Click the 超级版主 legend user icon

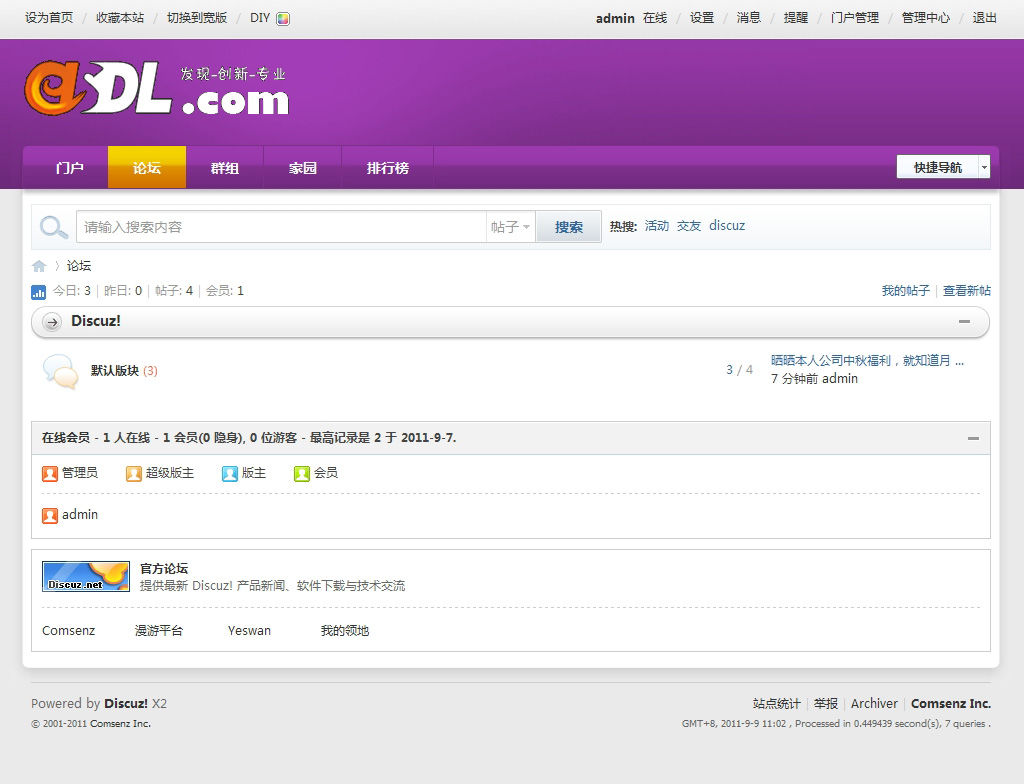[134, 474]
